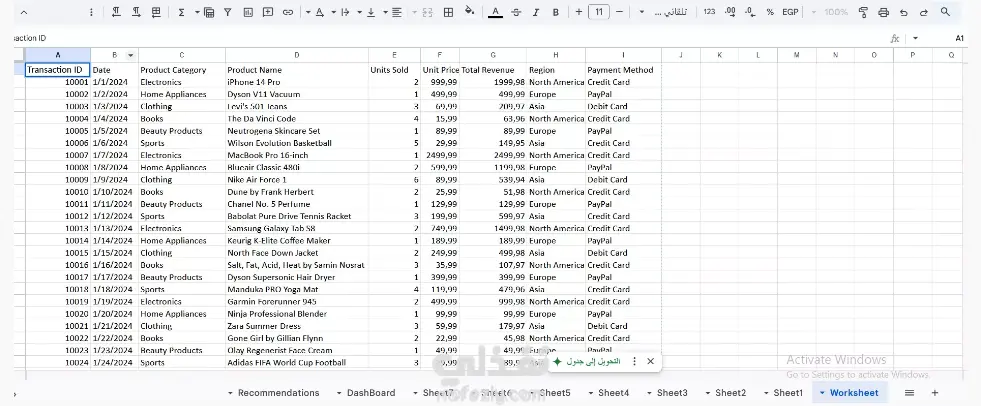981x406 pixels.
Task: Increase font size with plus button
Action: click(579, 12)
